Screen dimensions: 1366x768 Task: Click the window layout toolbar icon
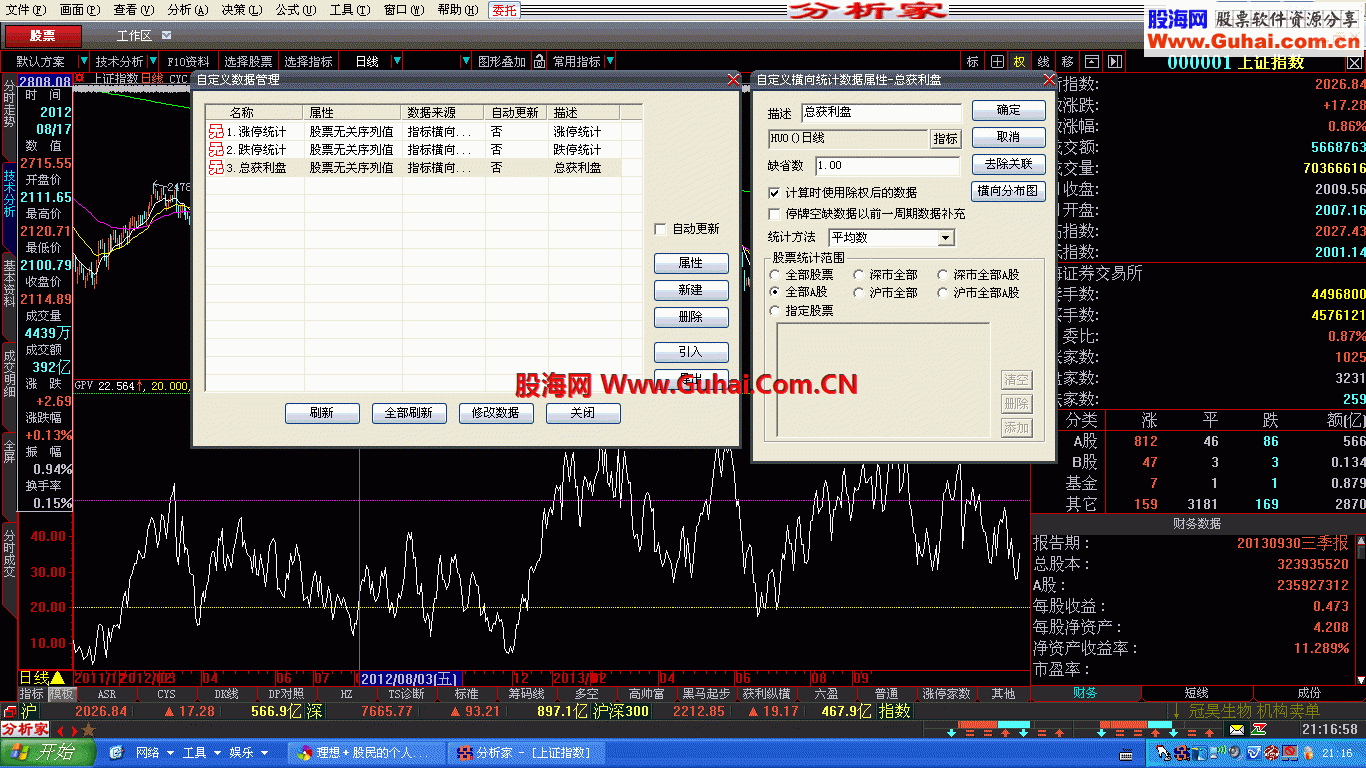pos(1092,62)
